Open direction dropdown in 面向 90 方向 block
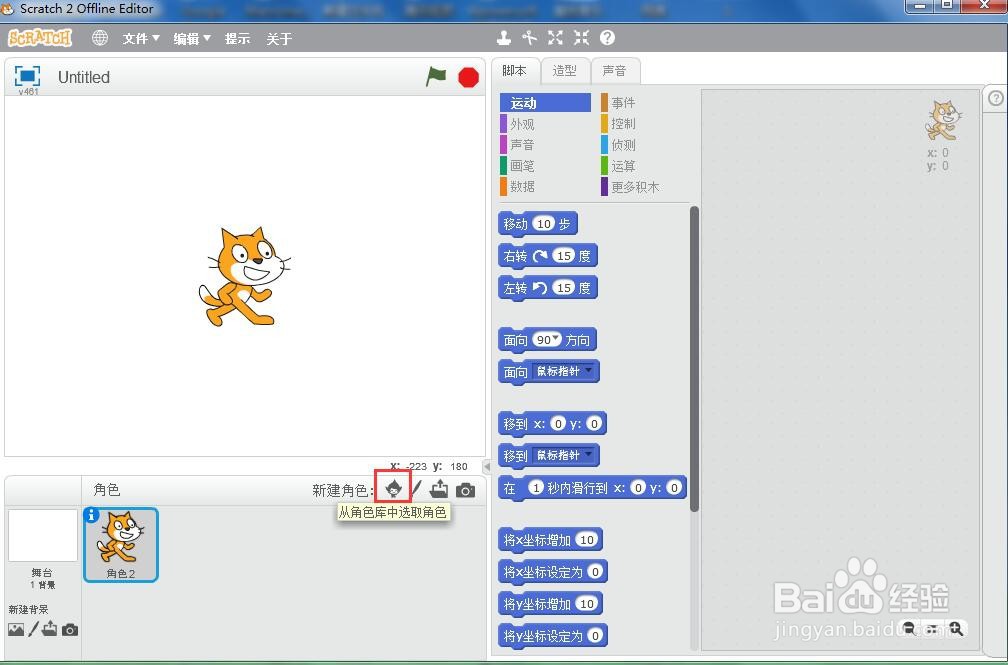This screenshot has height=665, width=1008. point(556,338)
